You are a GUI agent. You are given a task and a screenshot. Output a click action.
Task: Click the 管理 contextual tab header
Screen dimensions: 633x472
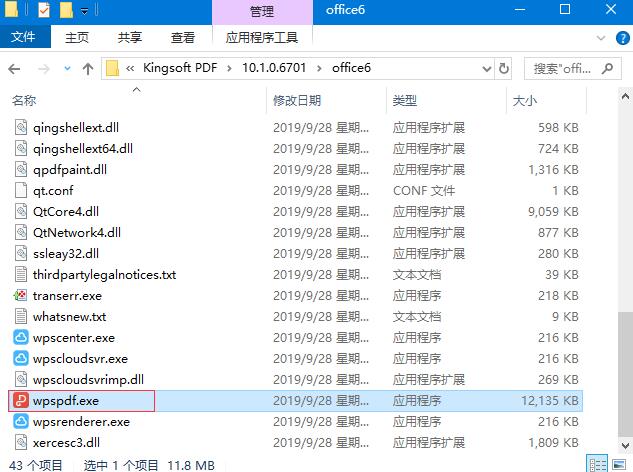(262, 12)
